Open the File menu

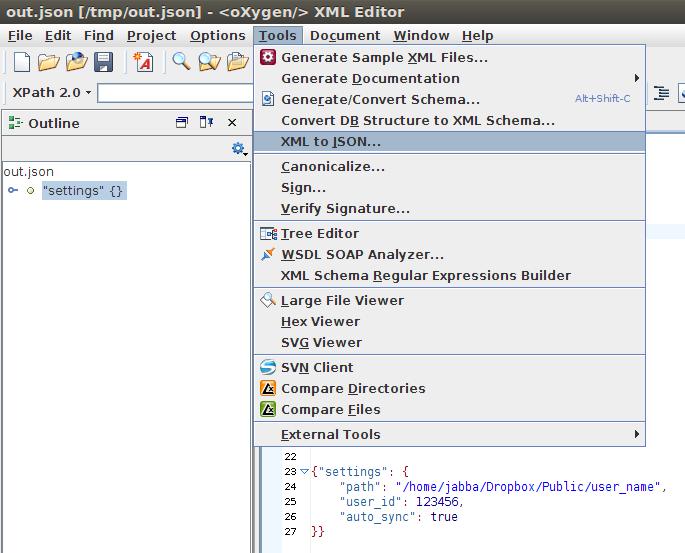pos(20,35)
